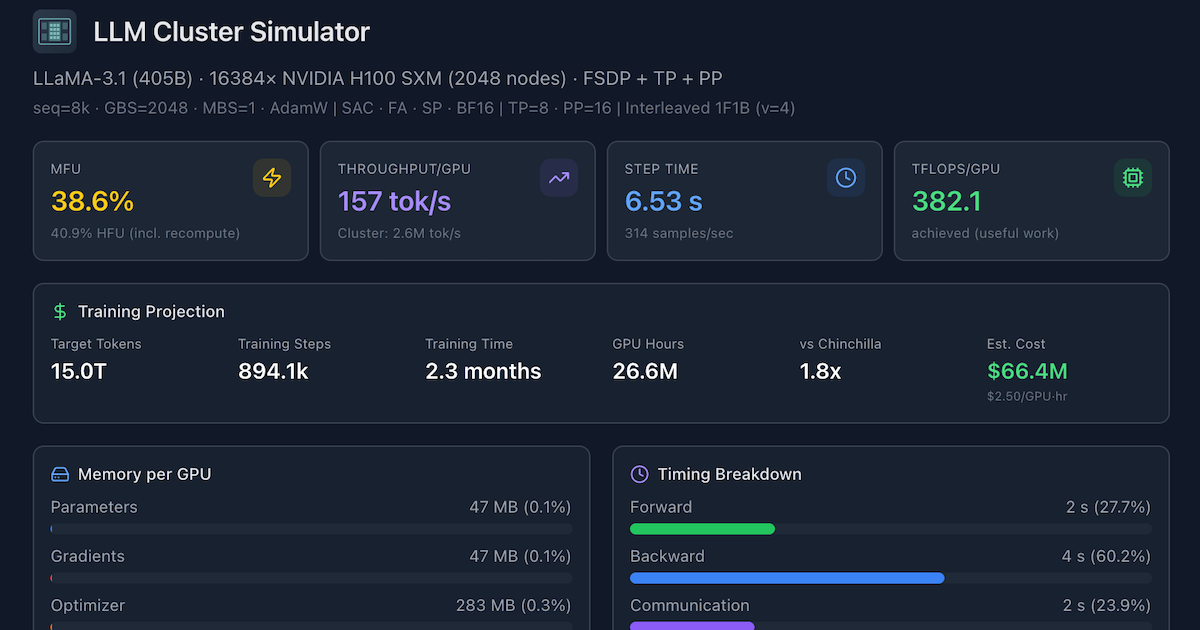Click the $66.4M estimated cost value
The image size is (1200, 630).
click(x=1027, y=371)
